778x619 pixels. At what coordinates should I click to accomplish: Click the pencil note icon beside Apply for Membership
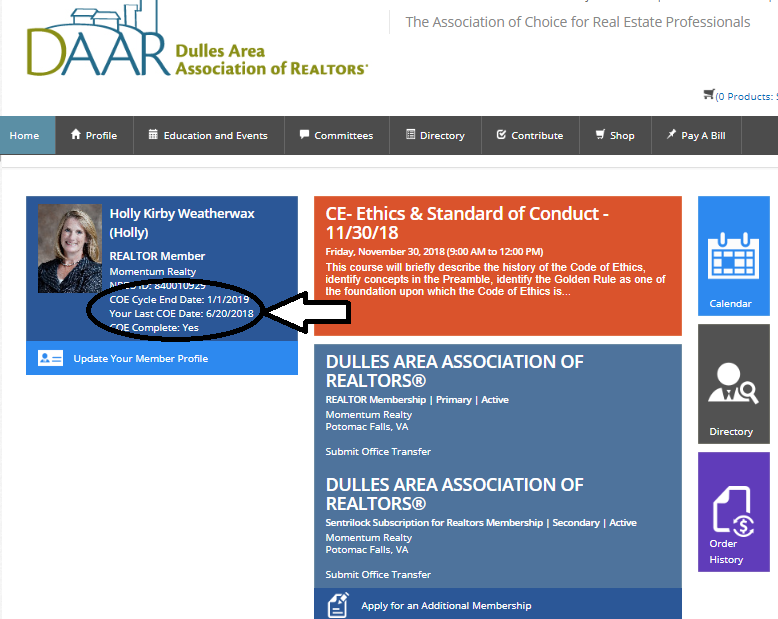(338, 605)
